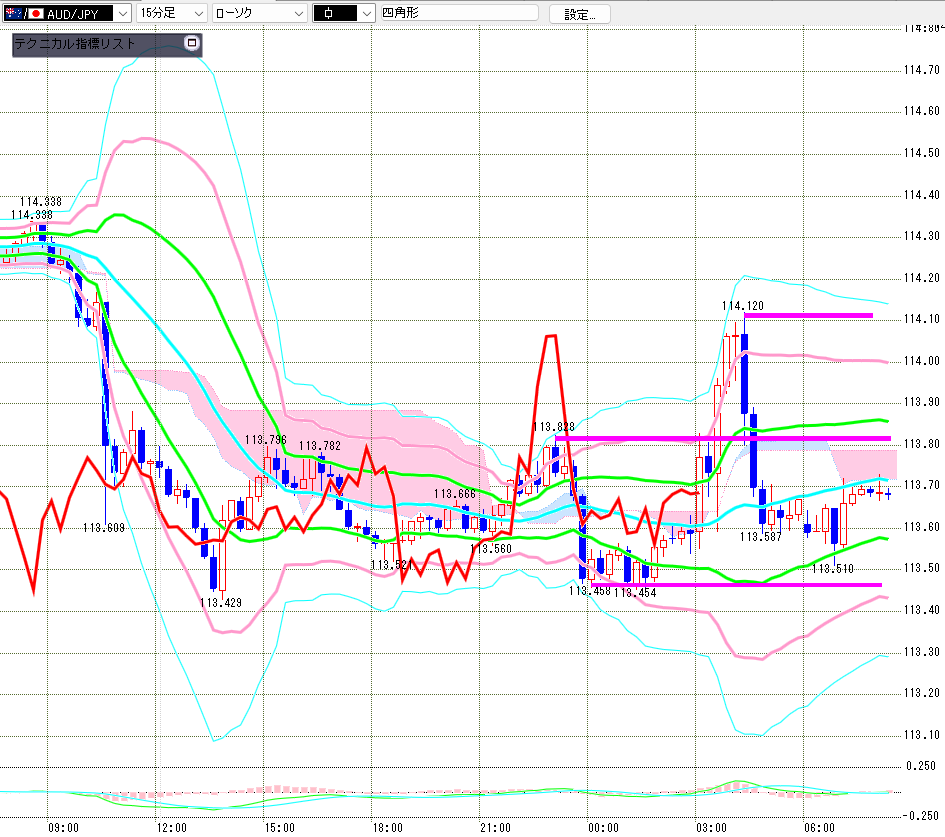Click the 四角形 shape input field
This screenshot has width=945, height=837.
(459, 13)
